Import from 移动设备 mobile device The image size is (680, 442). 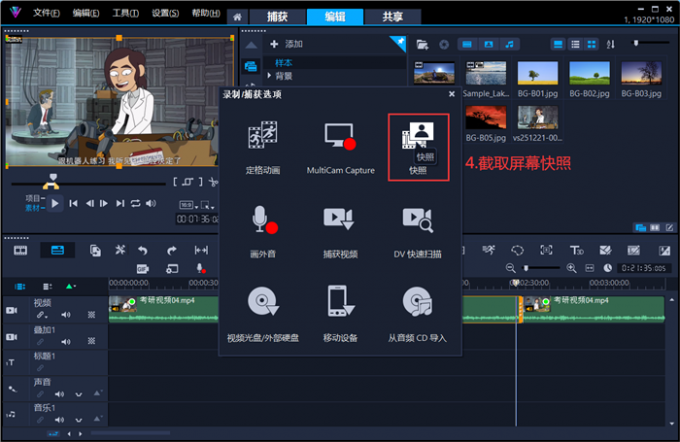(x=340, y=315)
